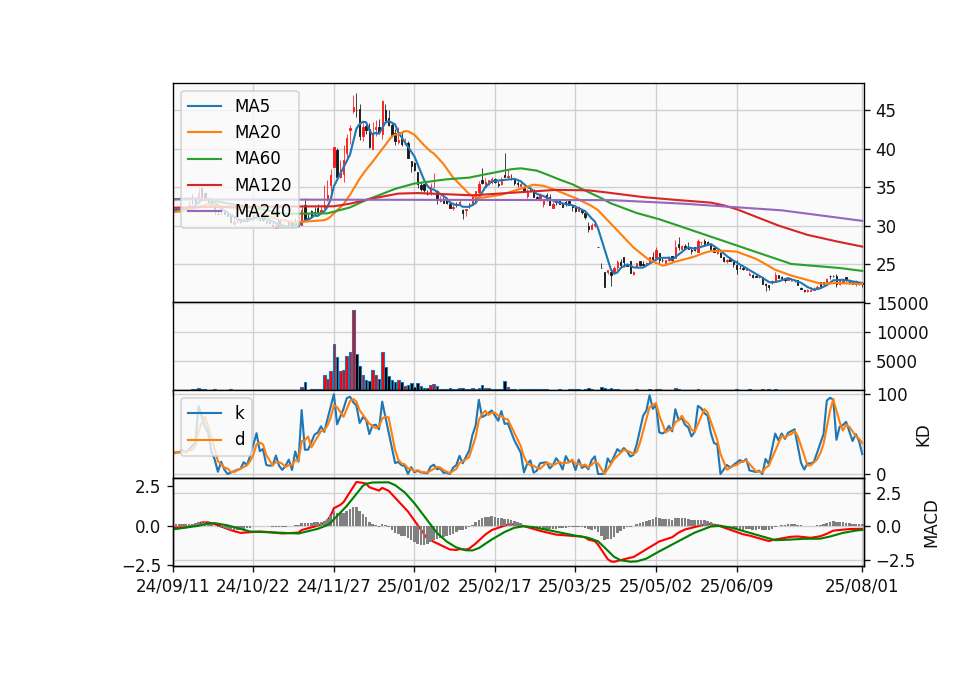960x690 pixels.
Task: Click the KD axis title
Action: [x=923, y=435]
